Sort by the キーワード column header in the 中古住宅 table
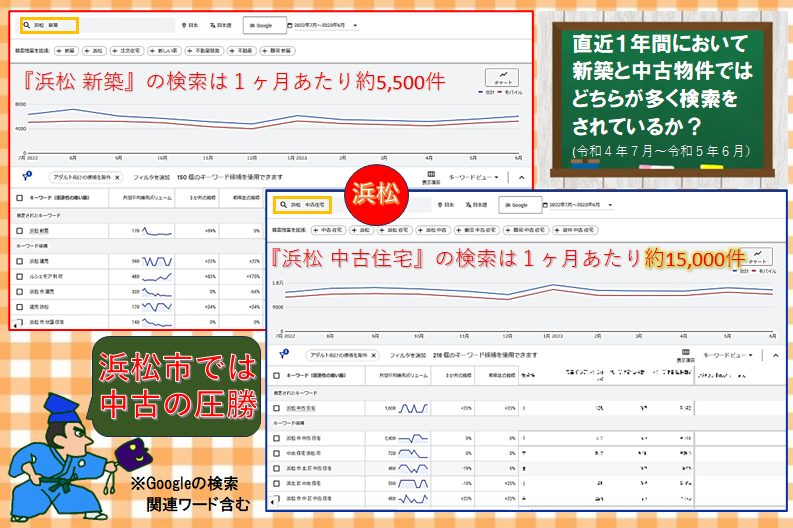793x528 pixels. (x=316, y=375)
